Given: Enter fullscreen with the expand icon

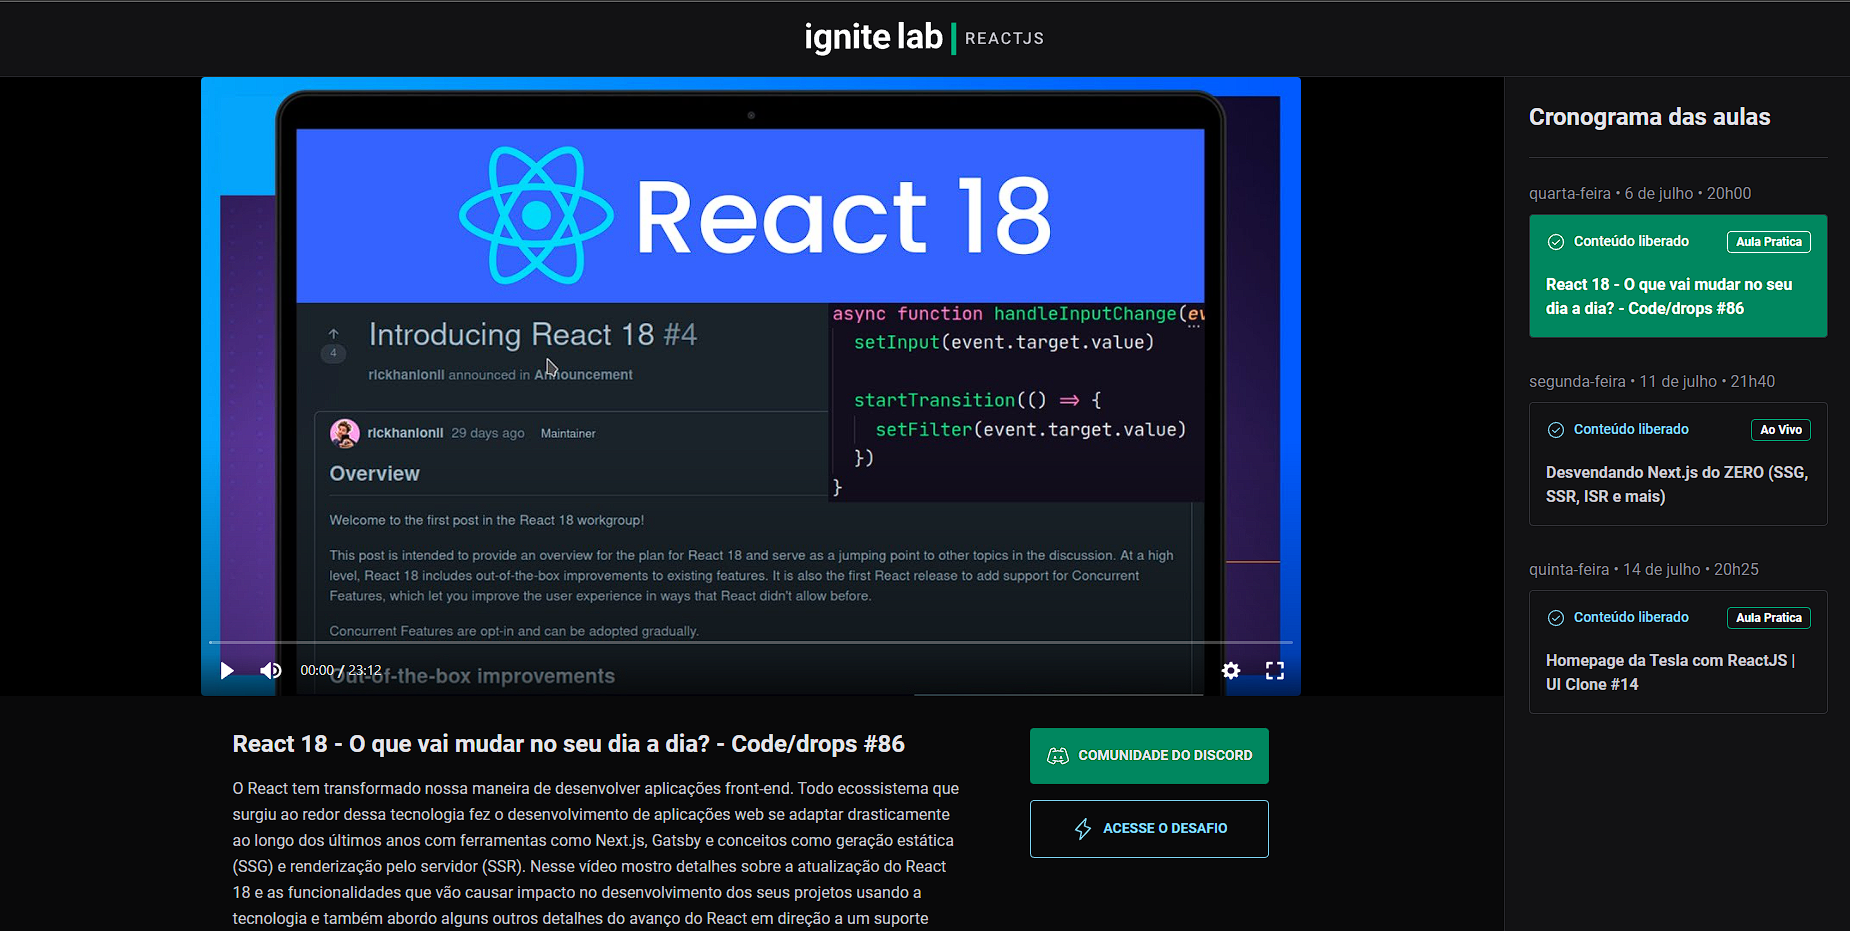Looking at the screenshot, I should pyautogui.click(x=1275, y=670).
